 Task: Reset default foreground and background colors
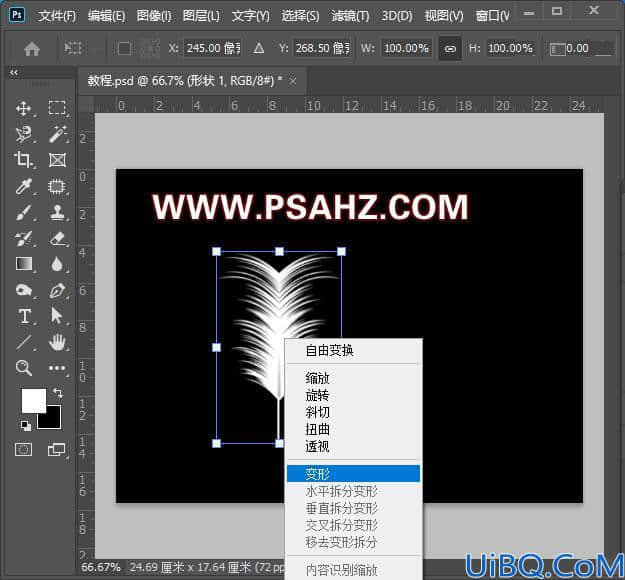point(26,425)
